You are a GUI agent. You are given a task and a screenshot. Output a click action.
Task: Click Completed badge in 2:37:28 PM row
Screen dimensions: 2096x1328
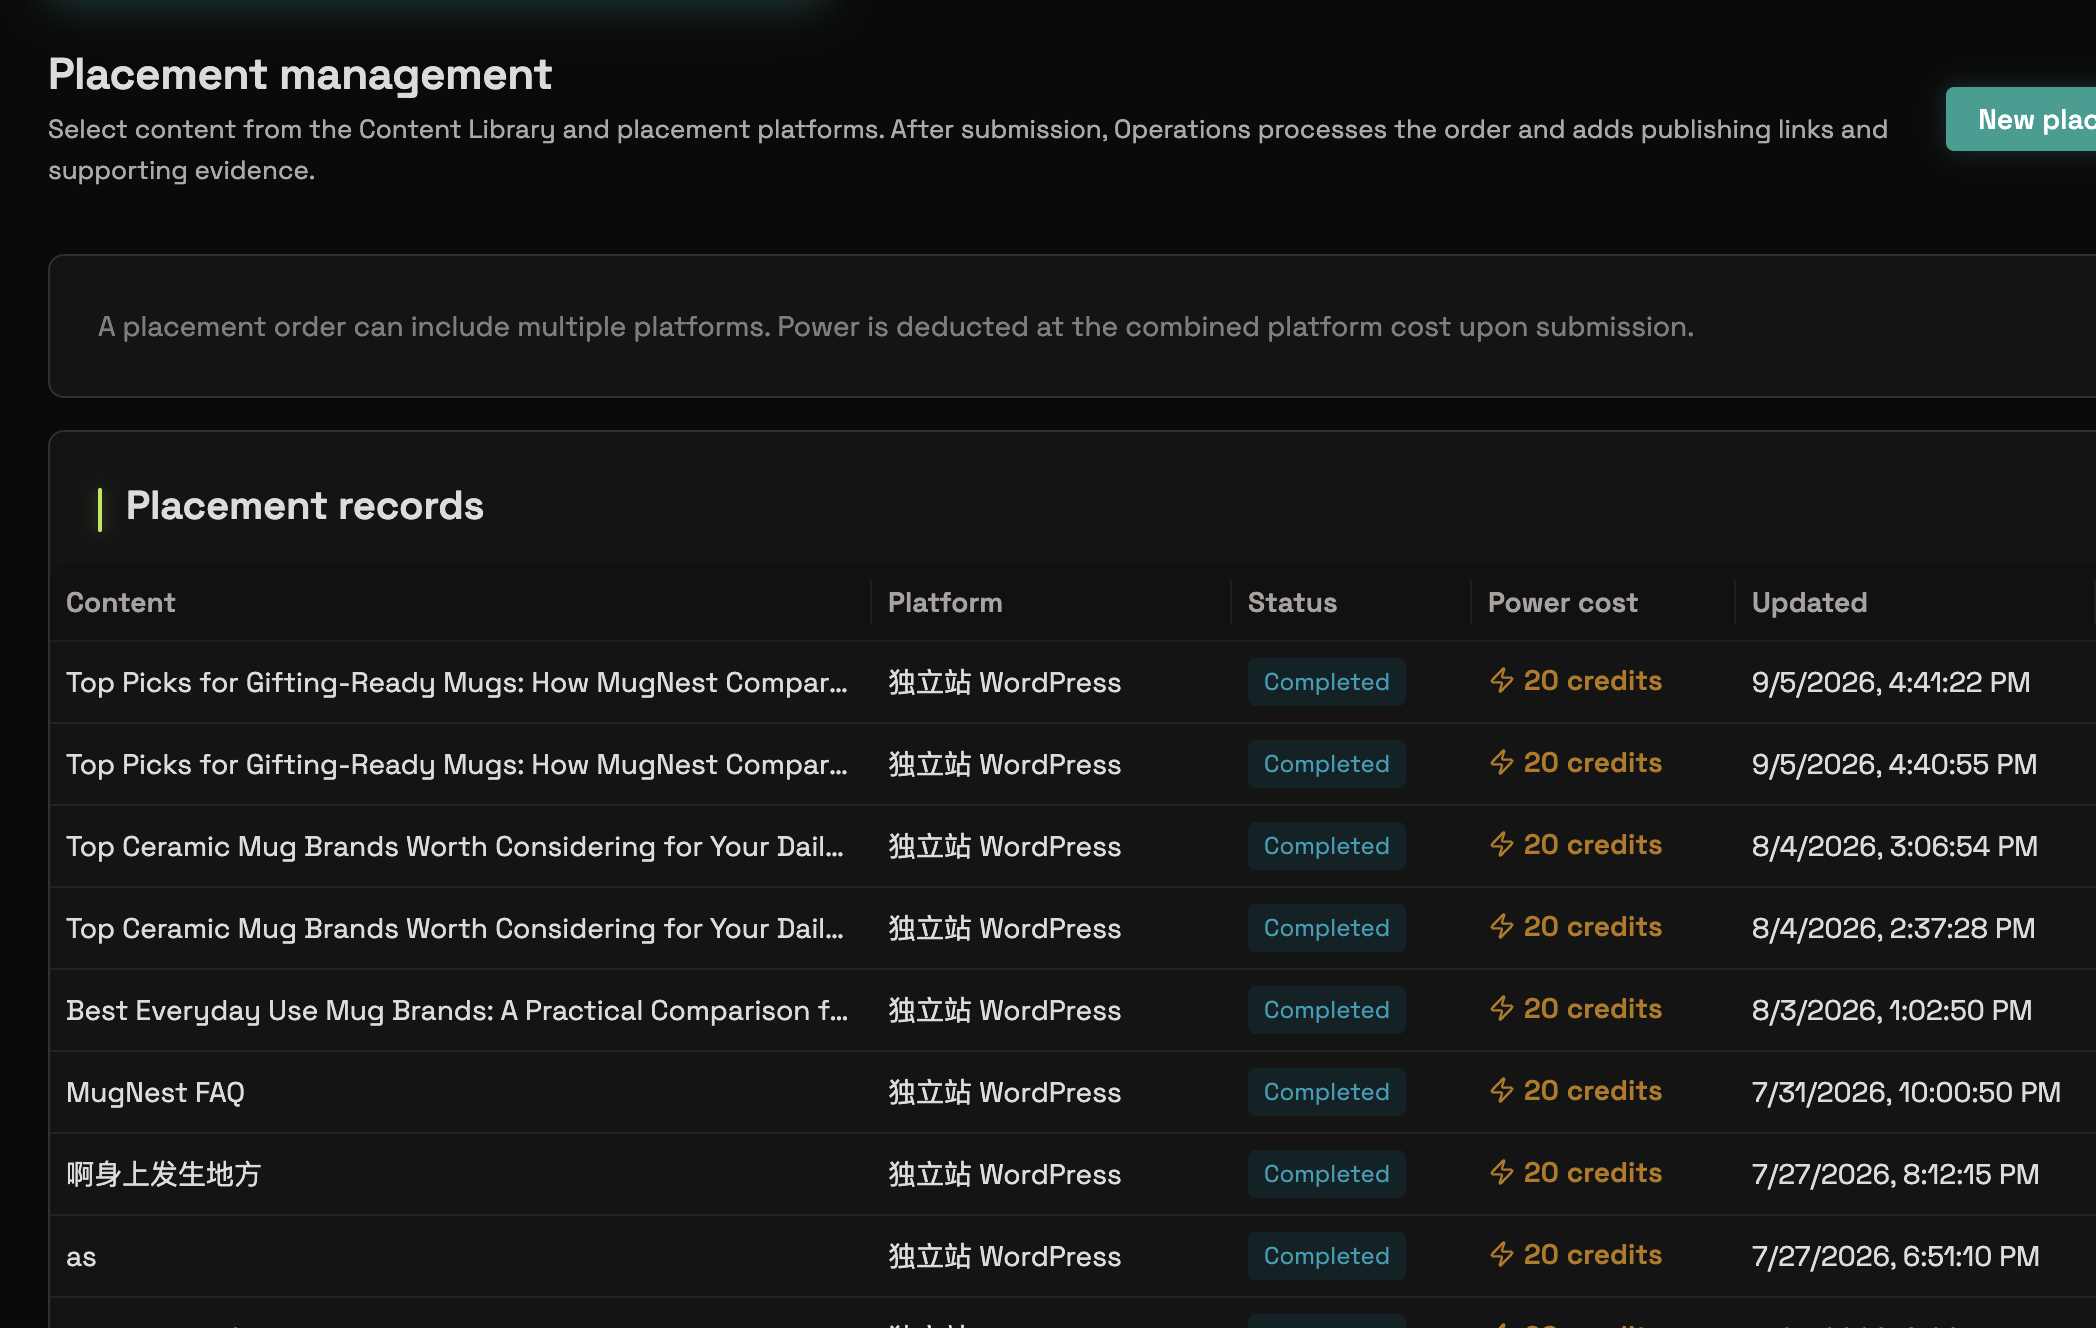(x=1326, y=928)
